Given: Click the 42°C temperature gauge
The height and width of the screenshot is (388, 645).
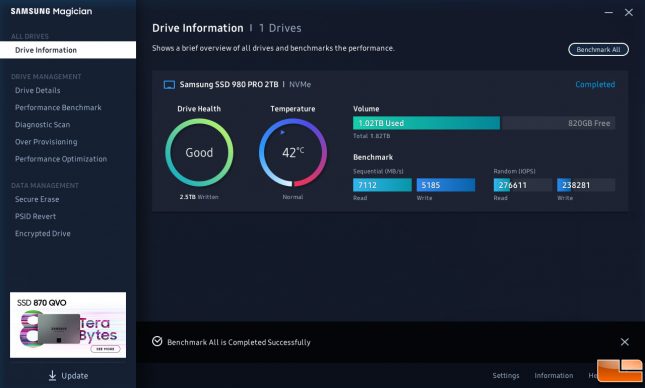Looking at the screenshot, I should (x=293, y=153).
